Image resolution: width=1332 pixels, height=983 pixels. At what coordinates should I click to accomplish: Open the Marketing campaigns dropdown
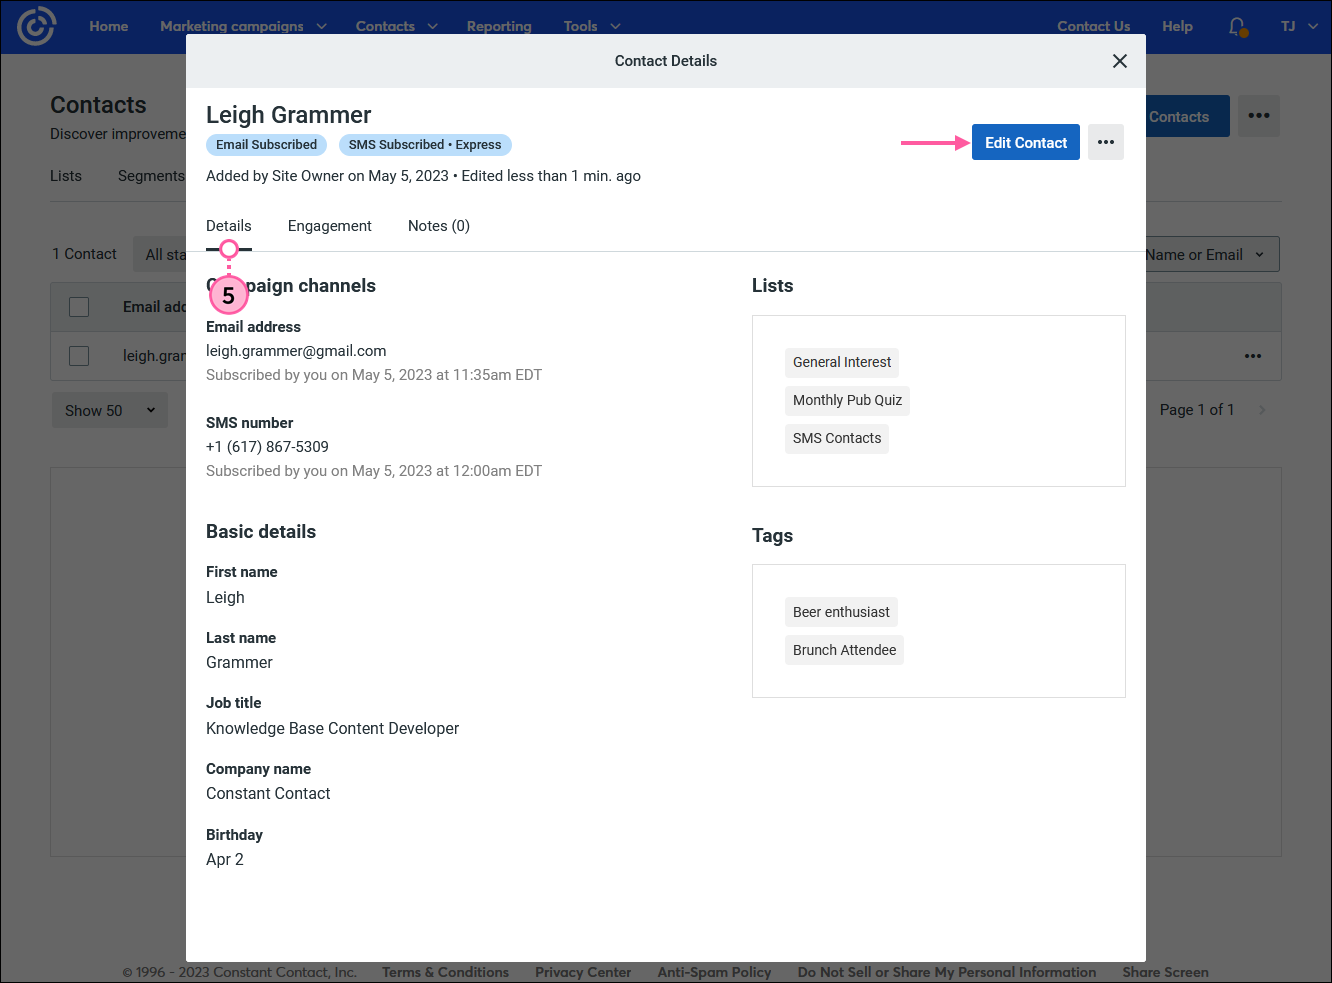coord(233,26)
